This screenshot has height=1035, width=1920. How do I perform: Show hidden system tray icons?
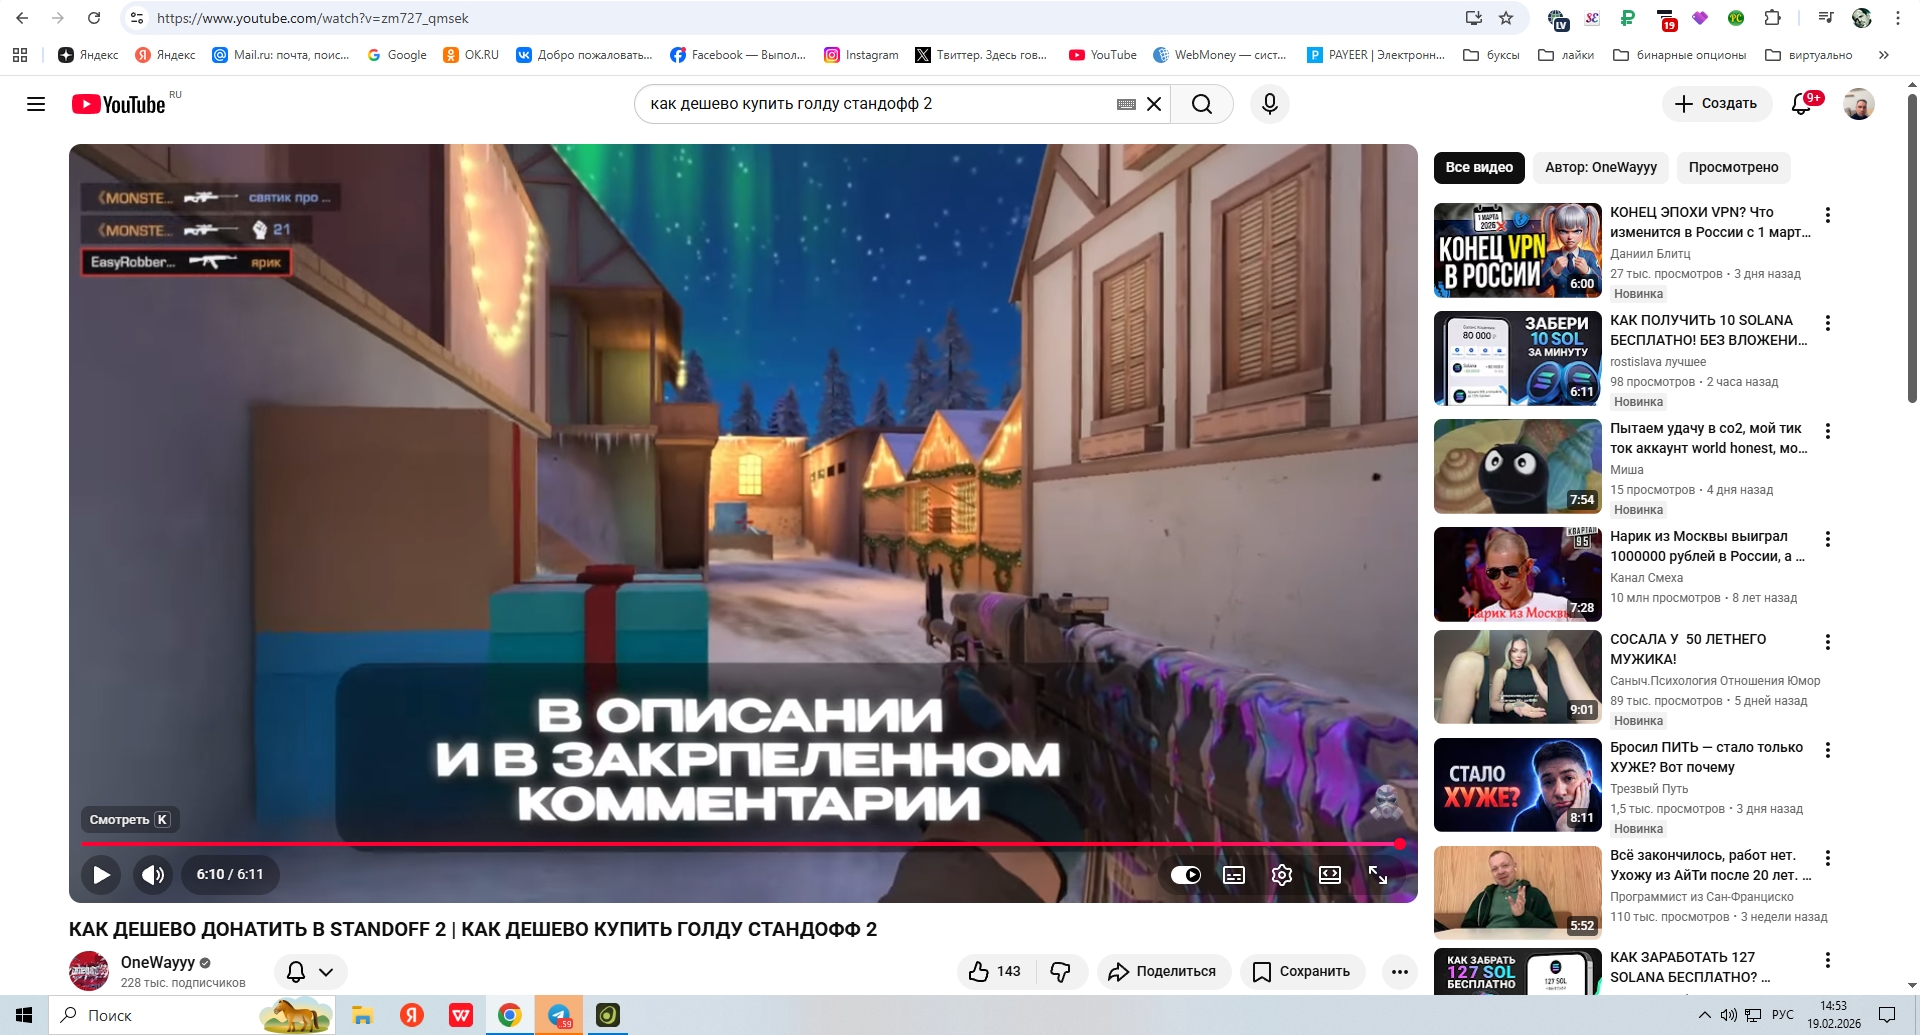(x=1704, y=1015)
